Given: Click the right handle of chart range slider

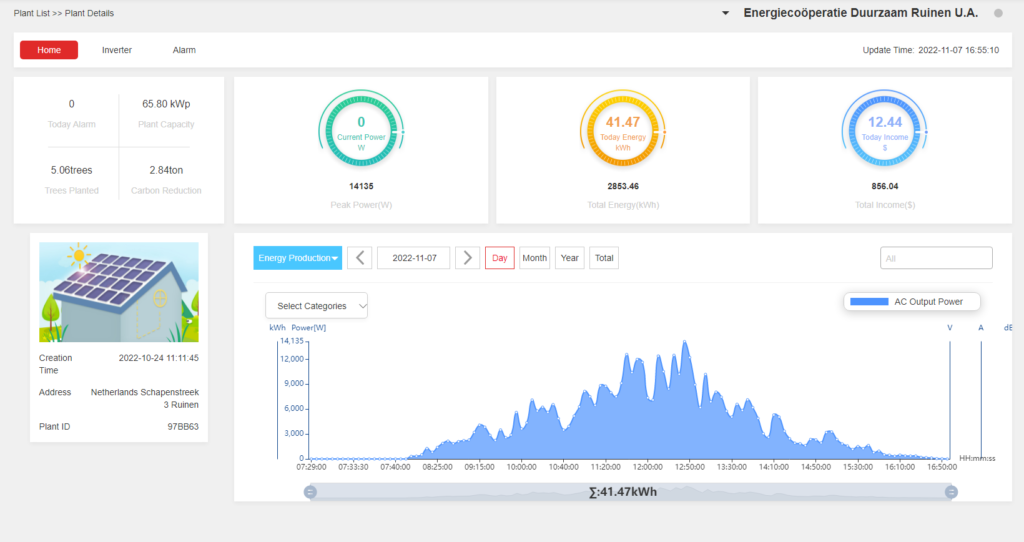Looking at the screenshot, I should pyautogui.click(x=951, y=492).
